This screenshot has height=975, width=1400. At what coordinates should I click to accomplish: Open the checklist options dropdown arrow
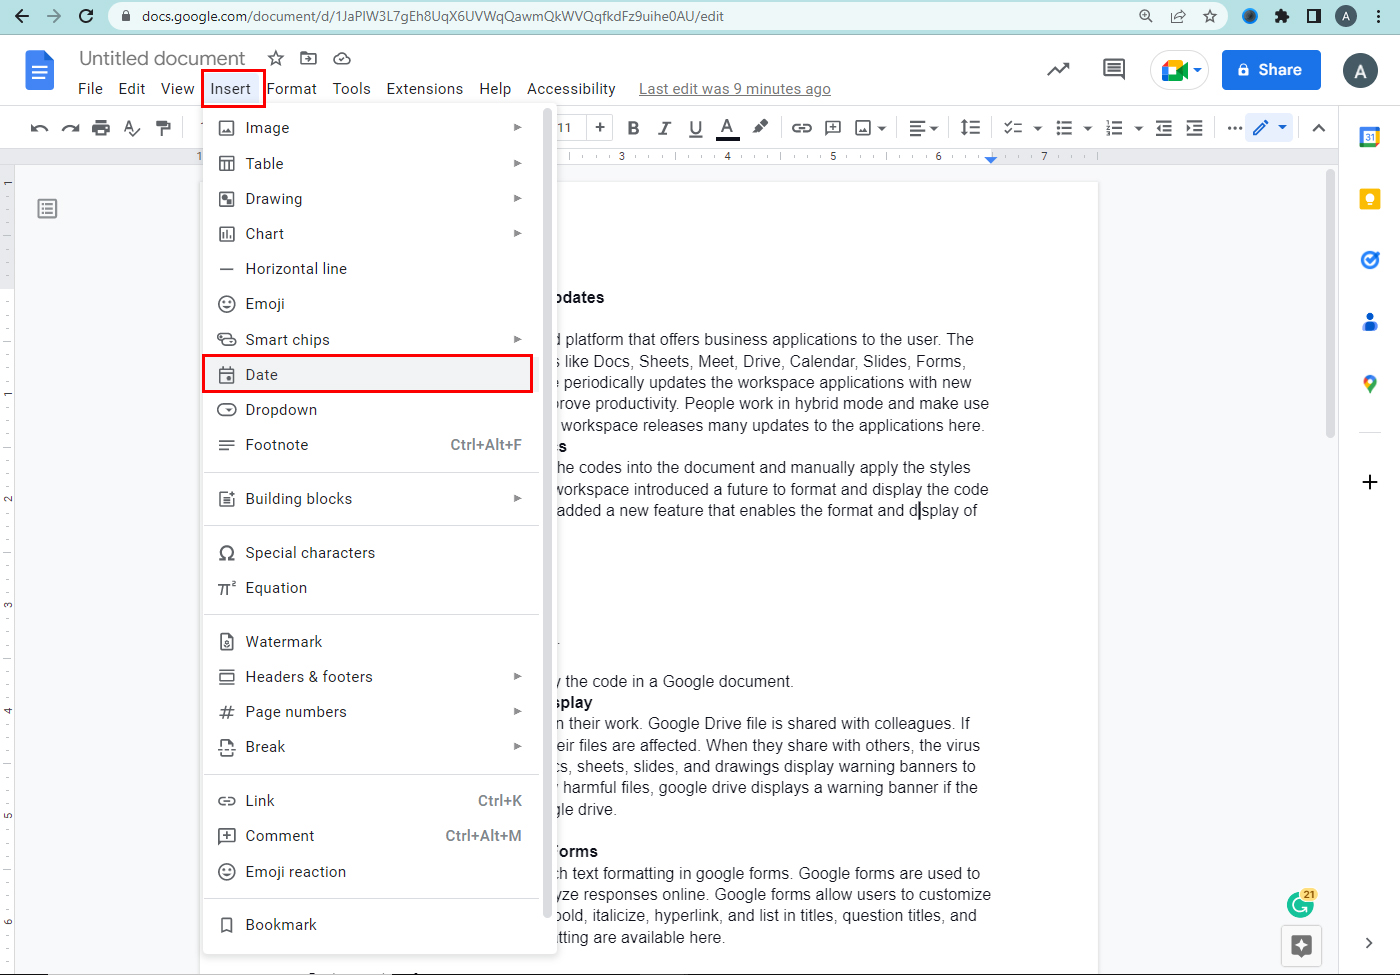pos(1037,128)
